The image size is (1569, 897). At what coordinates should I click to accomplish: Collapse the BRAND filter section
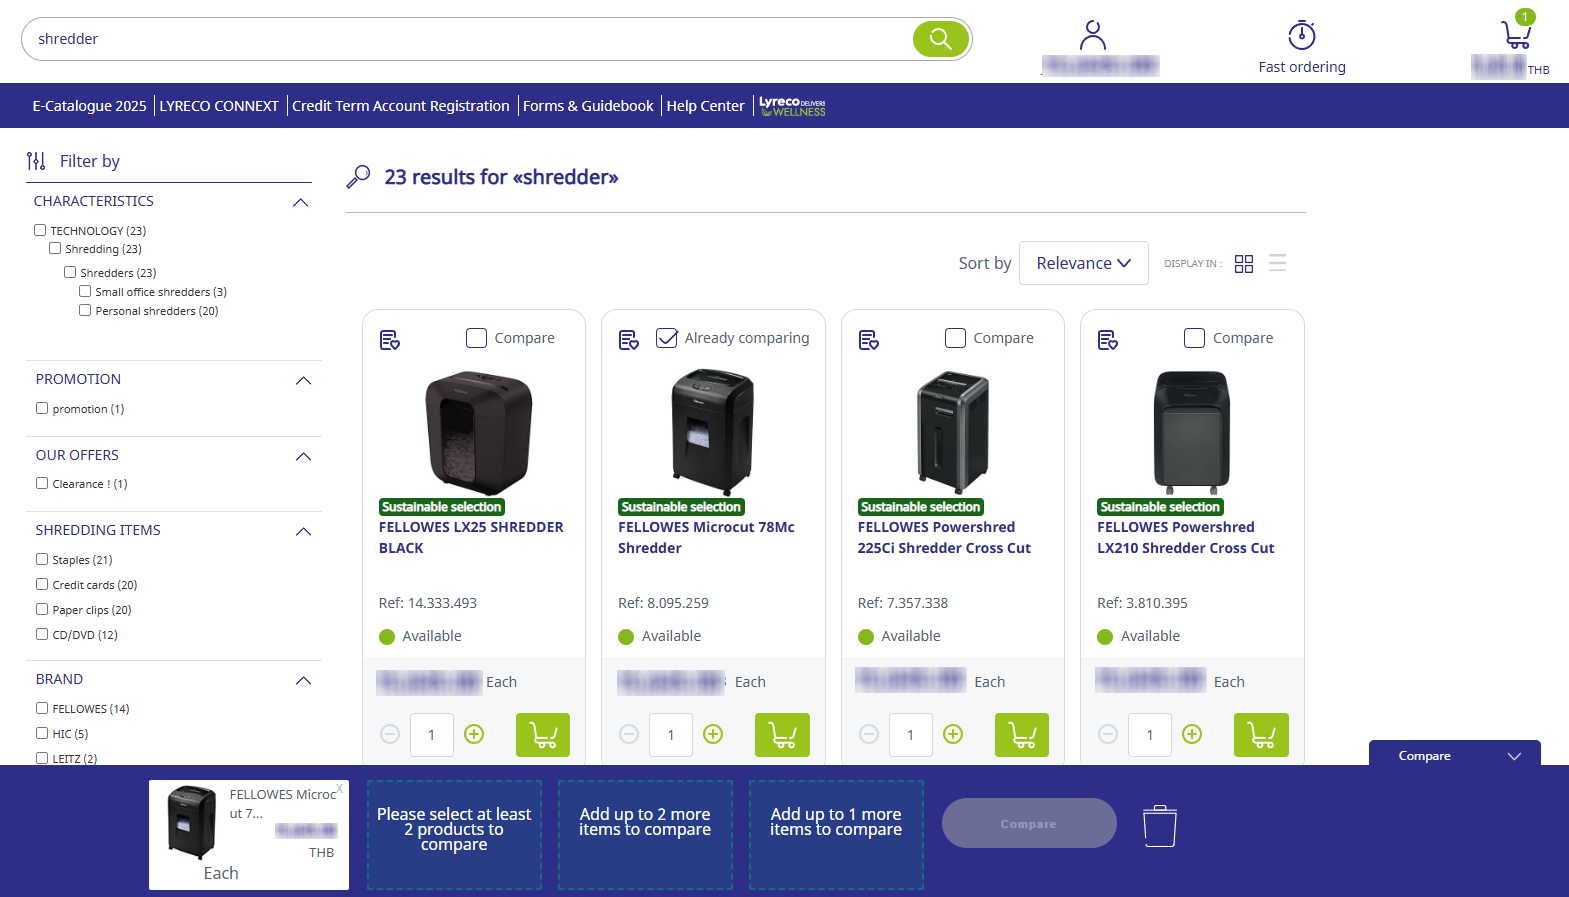point(304,681)
